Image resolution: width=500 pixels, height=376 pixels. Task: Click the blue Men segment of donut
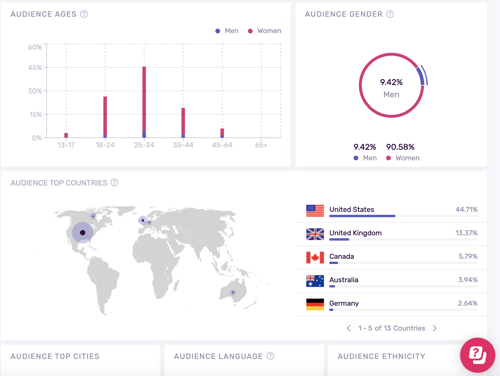click(x=421, y=76)
